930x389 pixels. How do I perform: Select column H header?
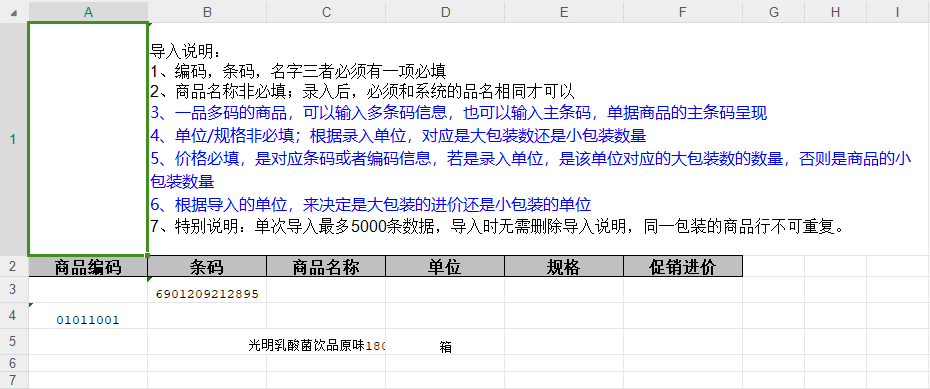[835, 12]
